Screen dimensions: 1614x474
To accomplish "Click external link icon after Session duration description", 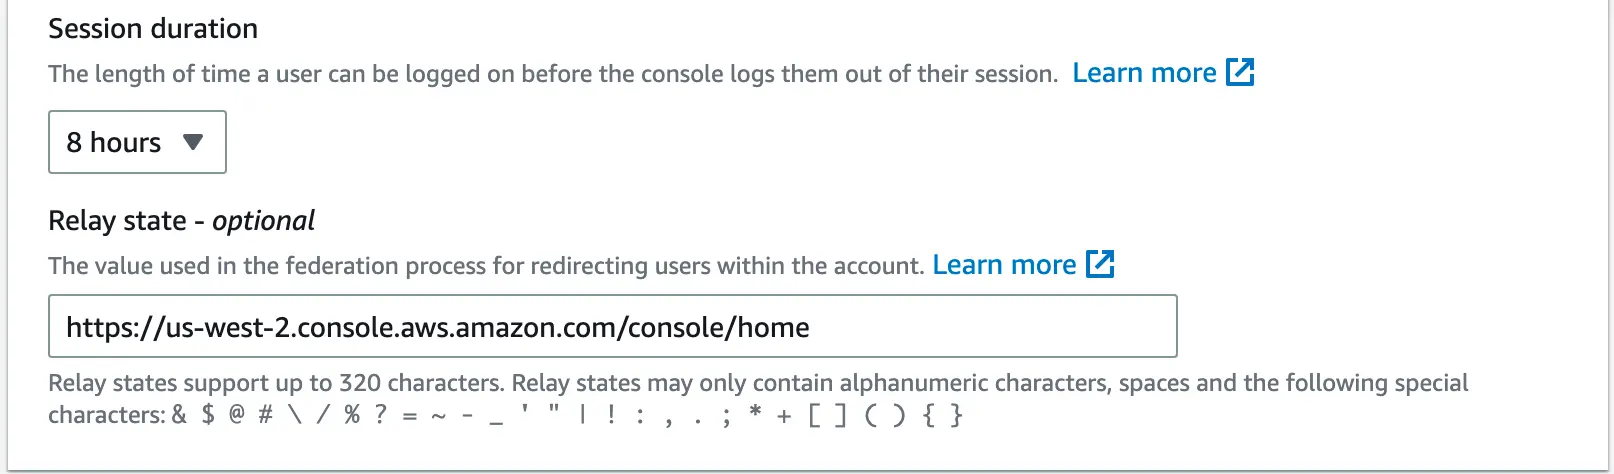I will 1240,72.
